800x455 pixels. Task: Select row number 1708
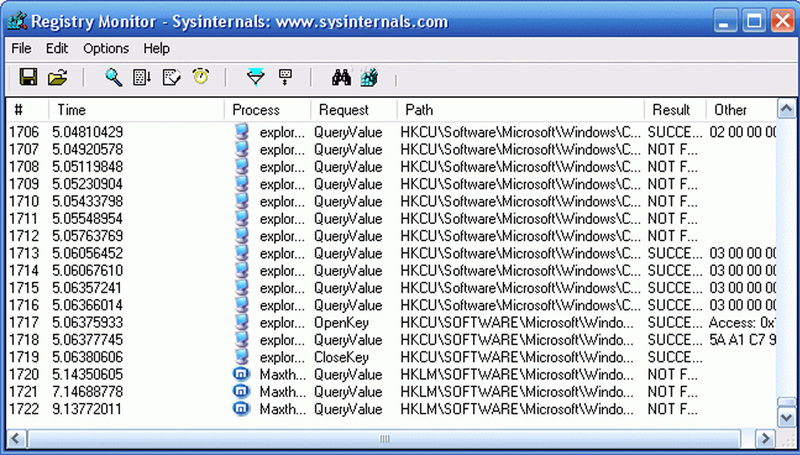[x=24, y=167]
